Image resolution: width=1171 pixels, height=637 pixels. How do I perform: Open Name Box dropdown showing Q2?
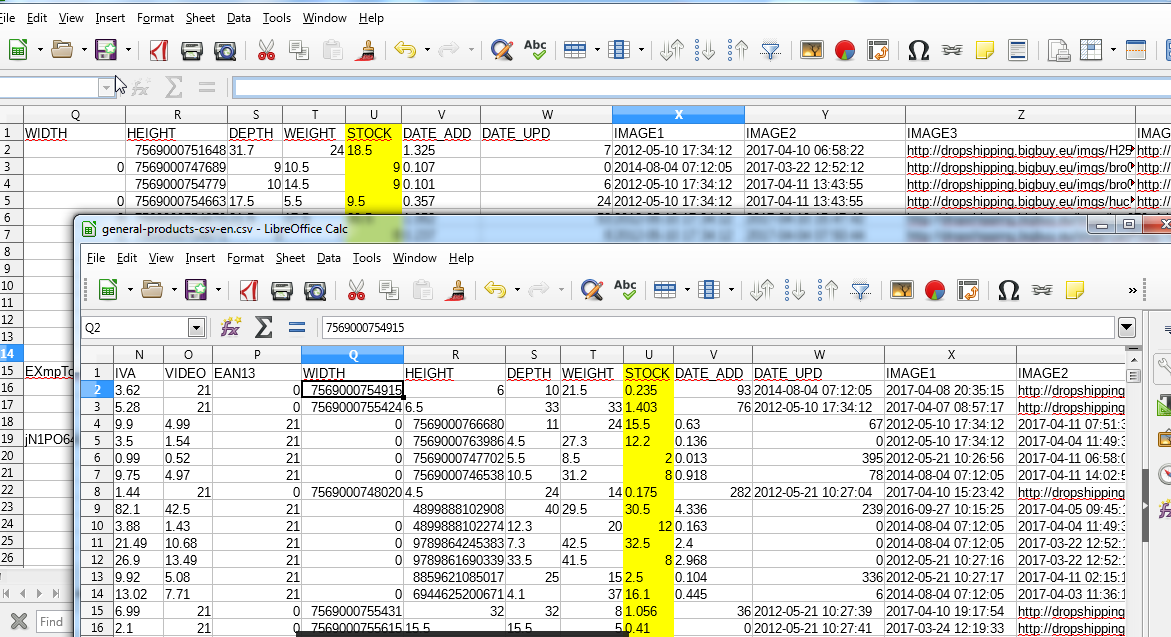click(196, 328)
